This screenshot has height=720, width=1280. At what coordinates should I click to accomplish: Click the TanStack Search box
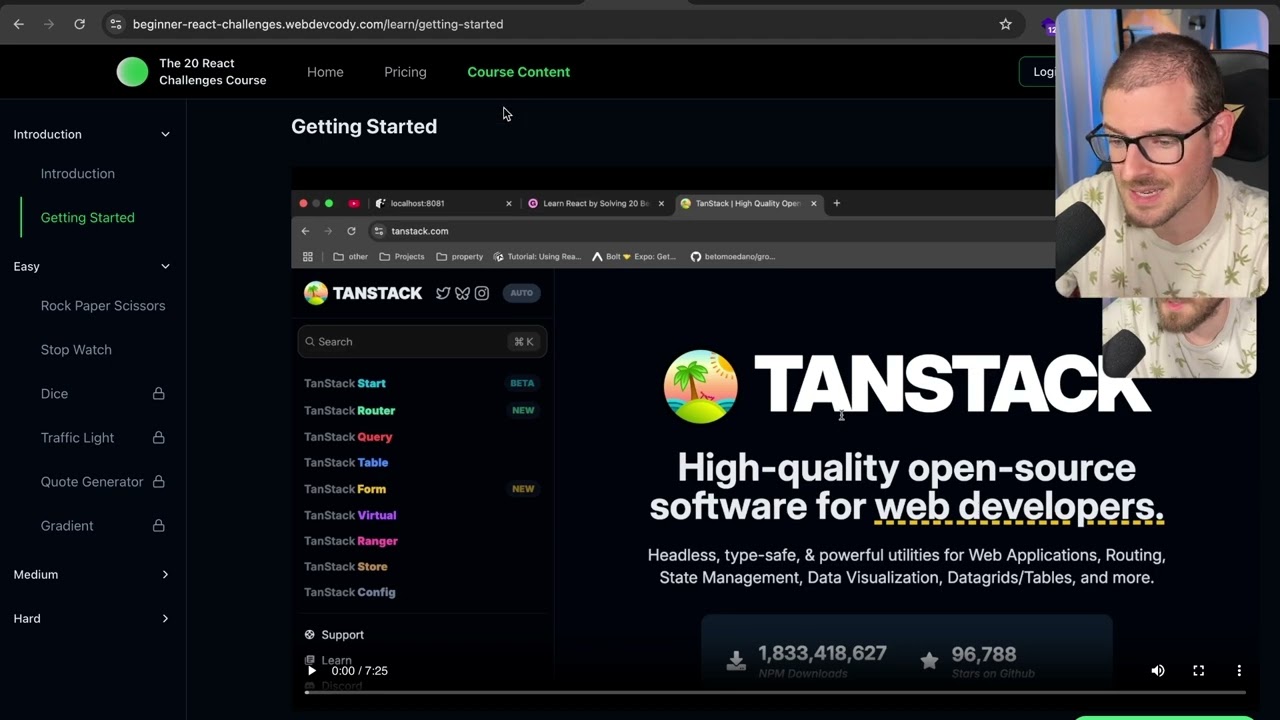click(x=422, y=342)
